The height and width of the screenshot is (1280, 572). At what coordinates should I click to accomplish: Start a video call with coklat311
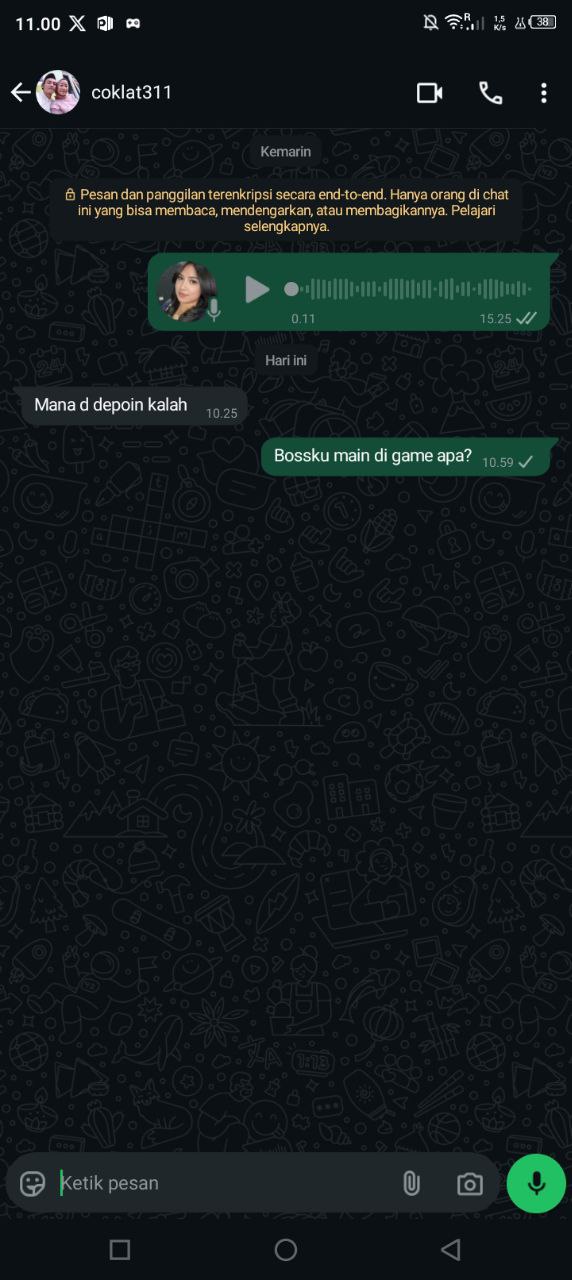click(x=430, y=93)
